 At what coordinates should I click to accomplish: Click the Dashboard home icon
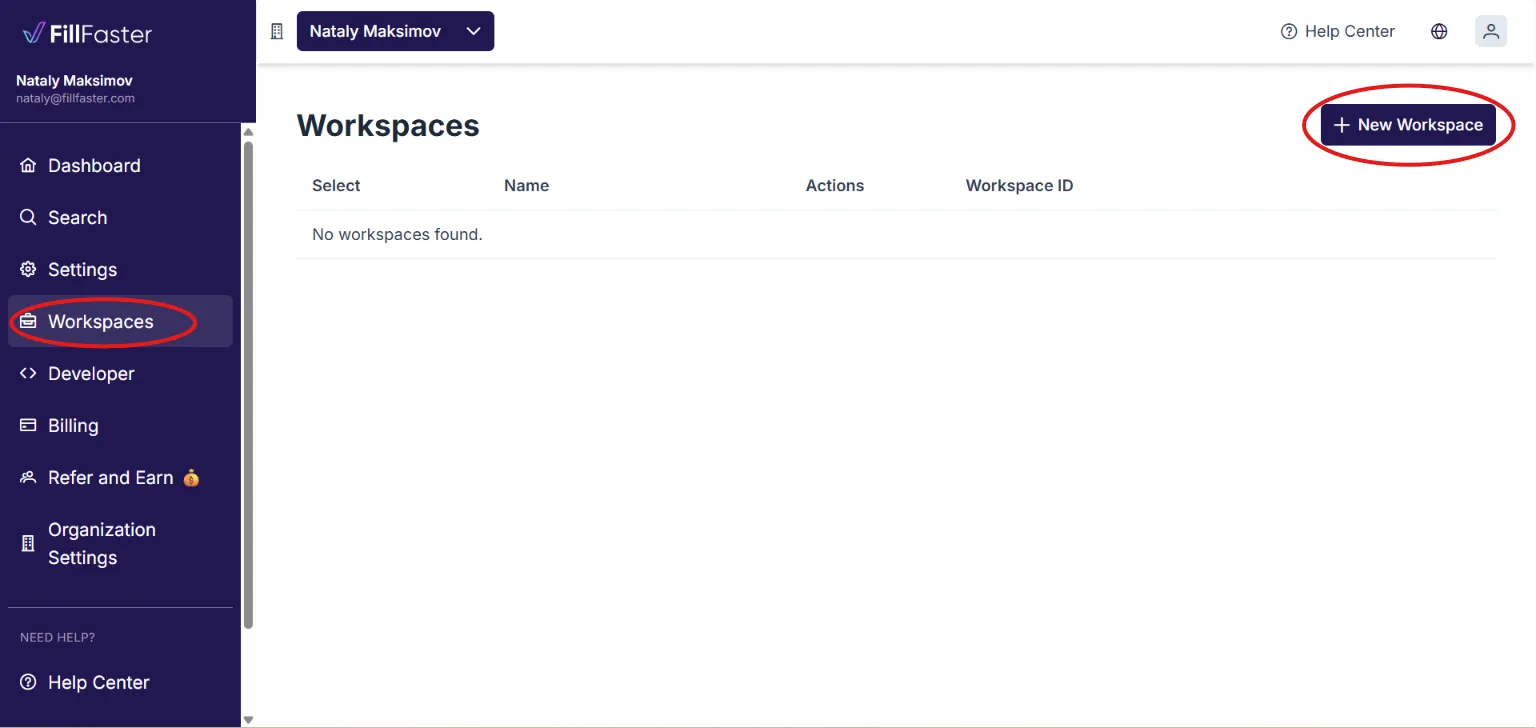(28, 166)
